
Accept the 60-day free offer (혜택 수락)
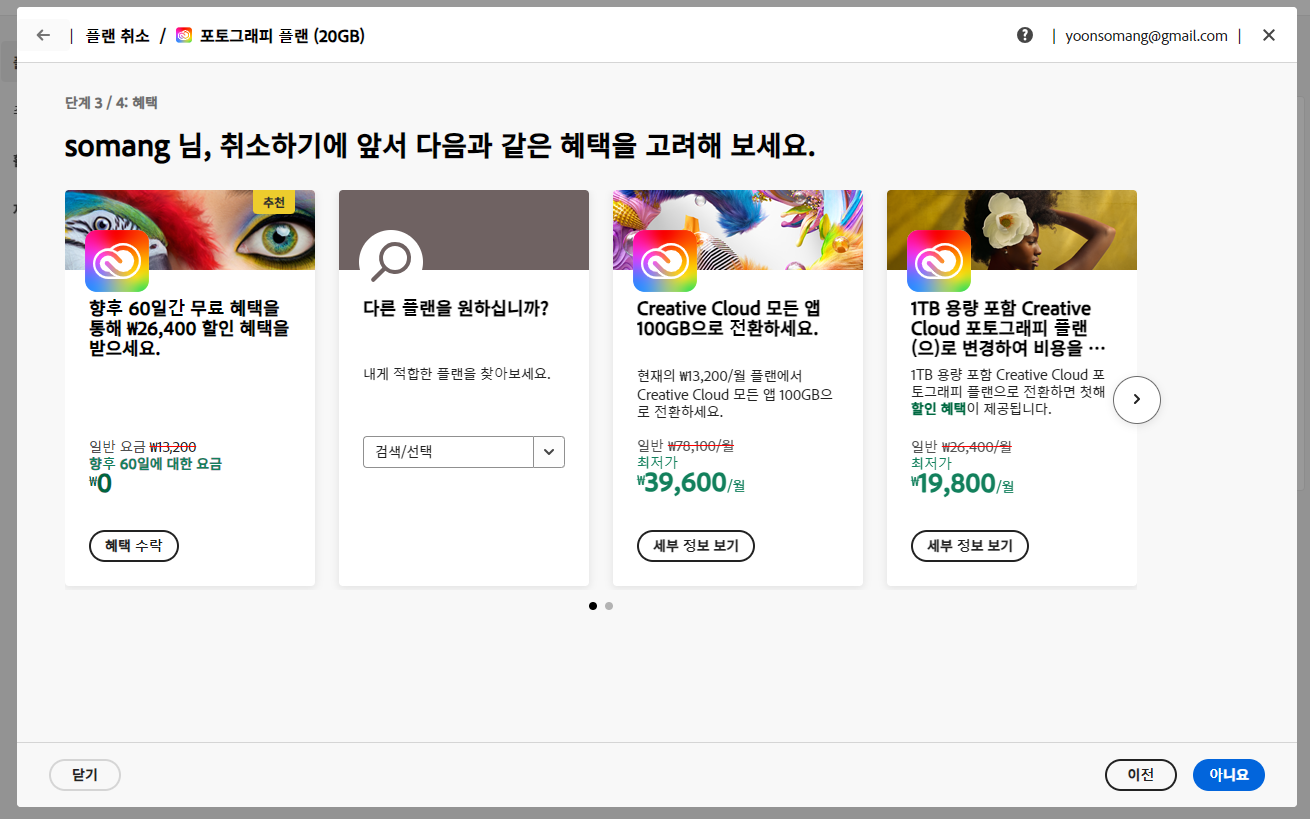[134, 546]
